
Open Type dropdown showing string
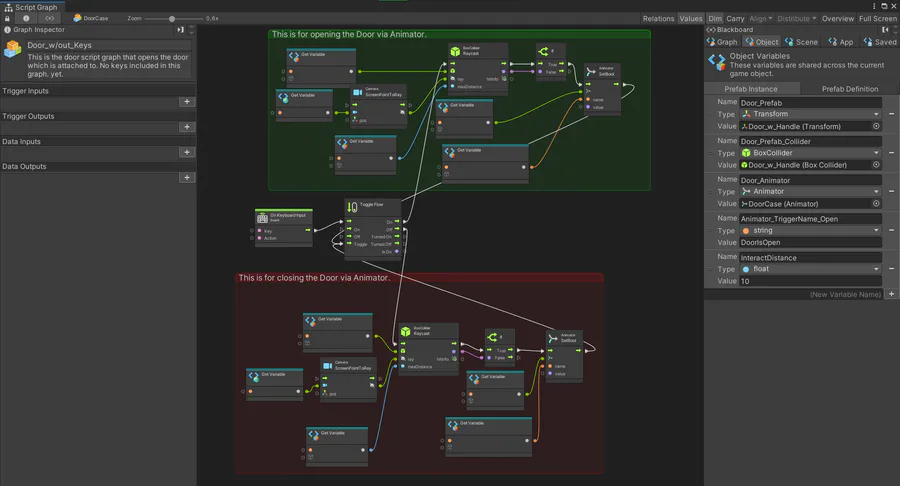click(x=810, y=231)
